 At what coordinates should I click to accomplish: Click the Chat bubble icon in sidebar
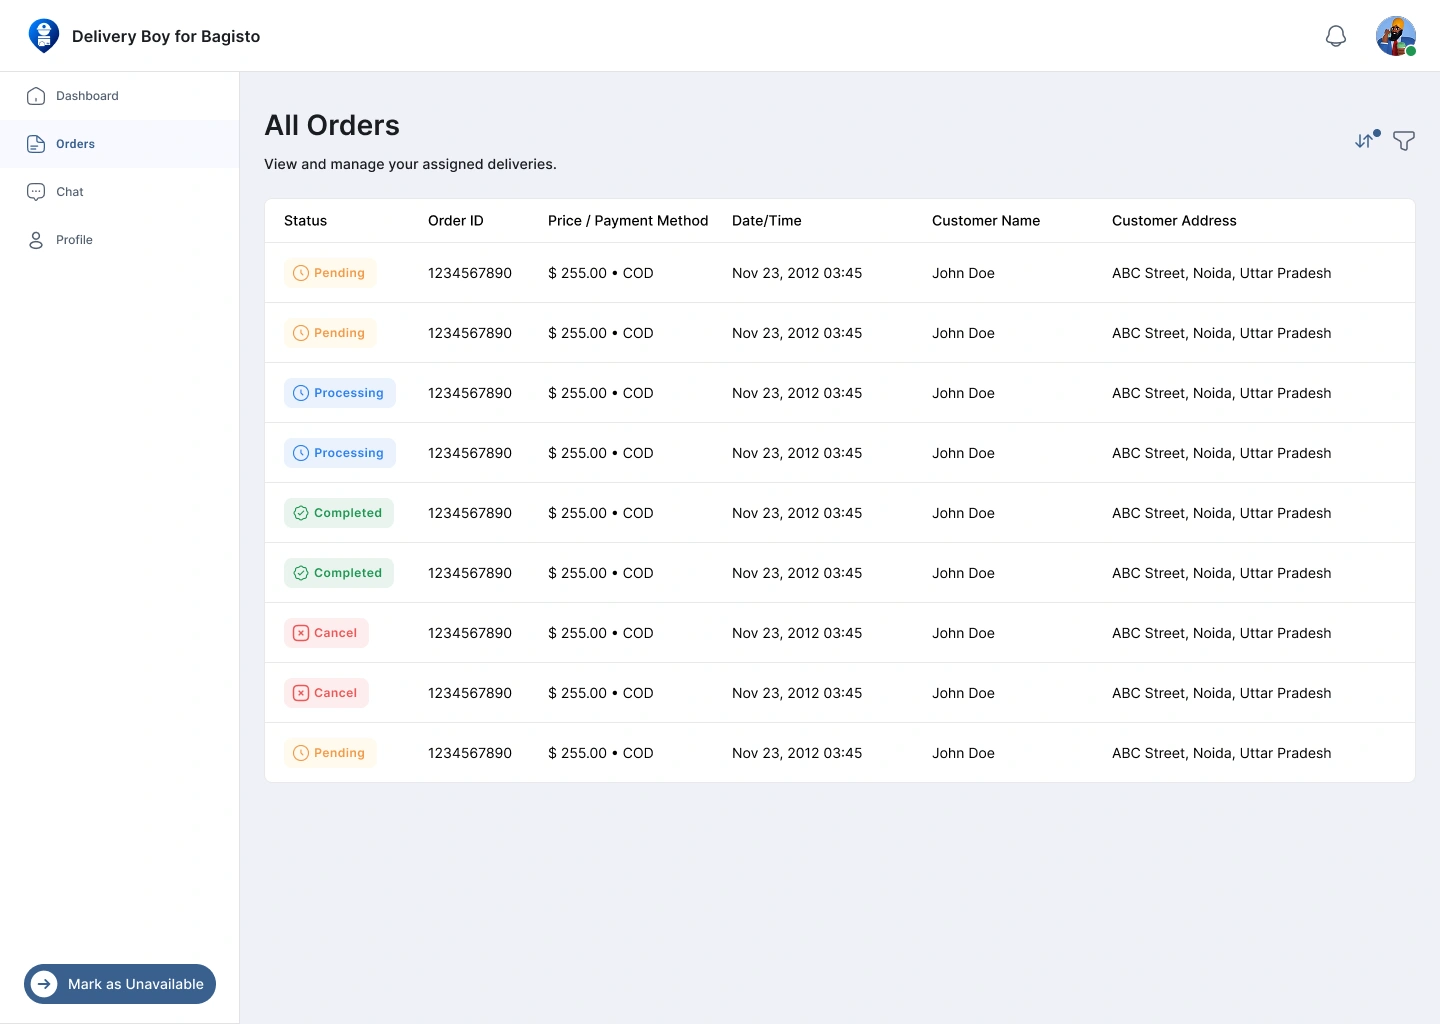(36, 192)
